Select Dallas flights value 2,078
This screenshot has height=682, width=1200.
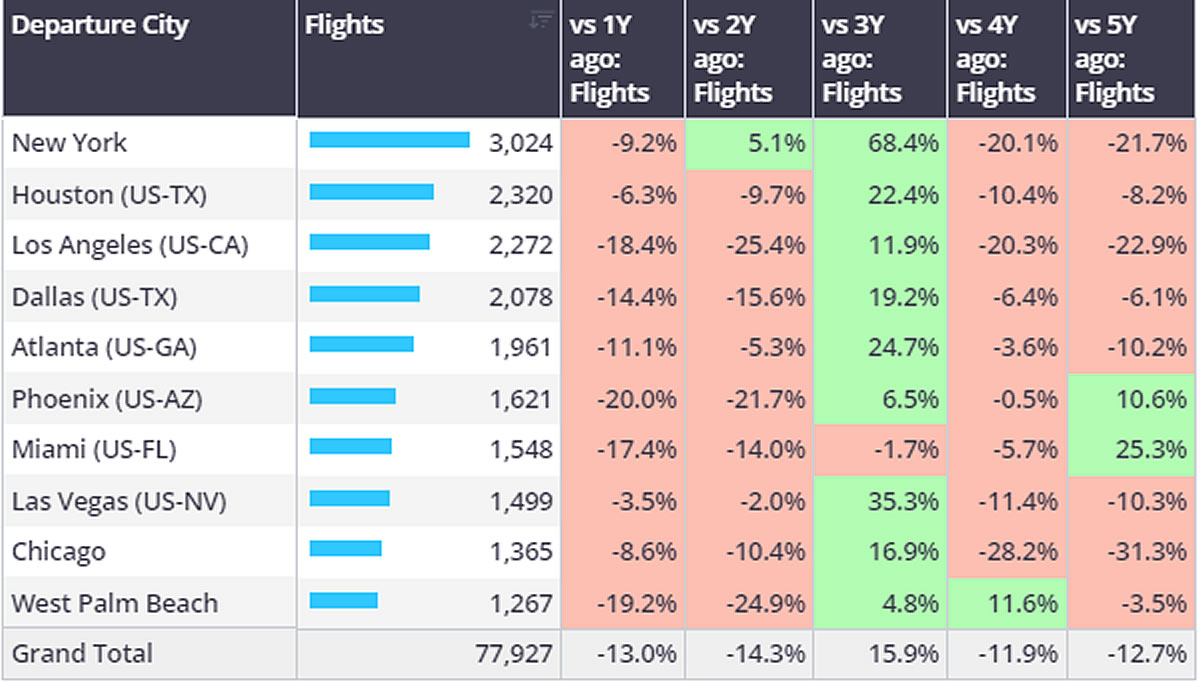pos(520,296)
